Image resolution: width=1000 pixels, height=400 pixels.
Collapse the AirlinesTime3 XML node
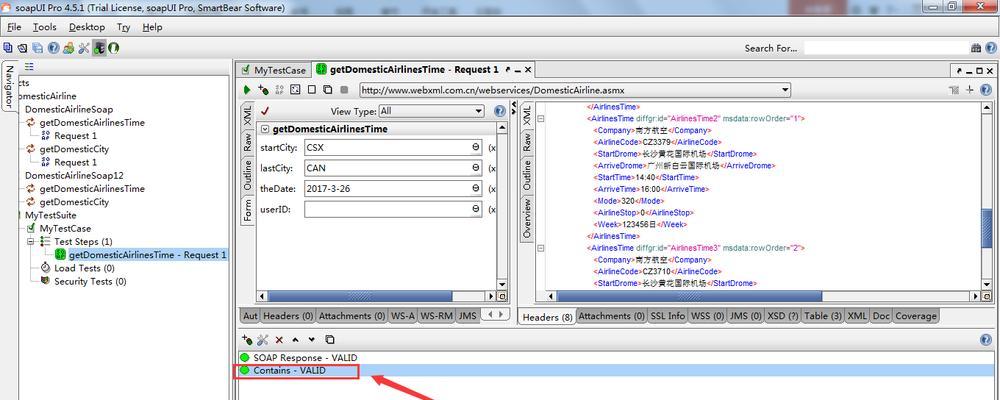[541, 248]
